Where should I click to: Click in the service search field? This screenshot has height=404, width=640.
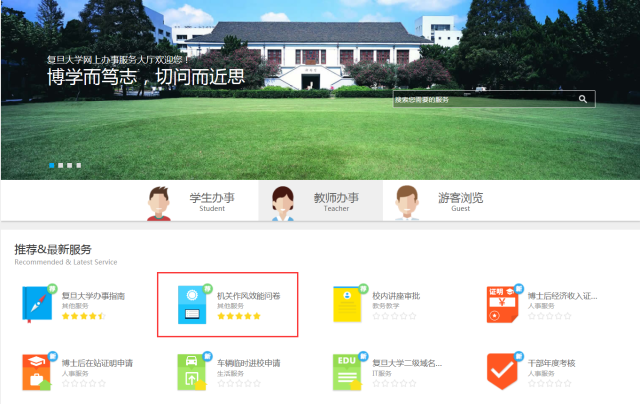(x=482, y=99)
